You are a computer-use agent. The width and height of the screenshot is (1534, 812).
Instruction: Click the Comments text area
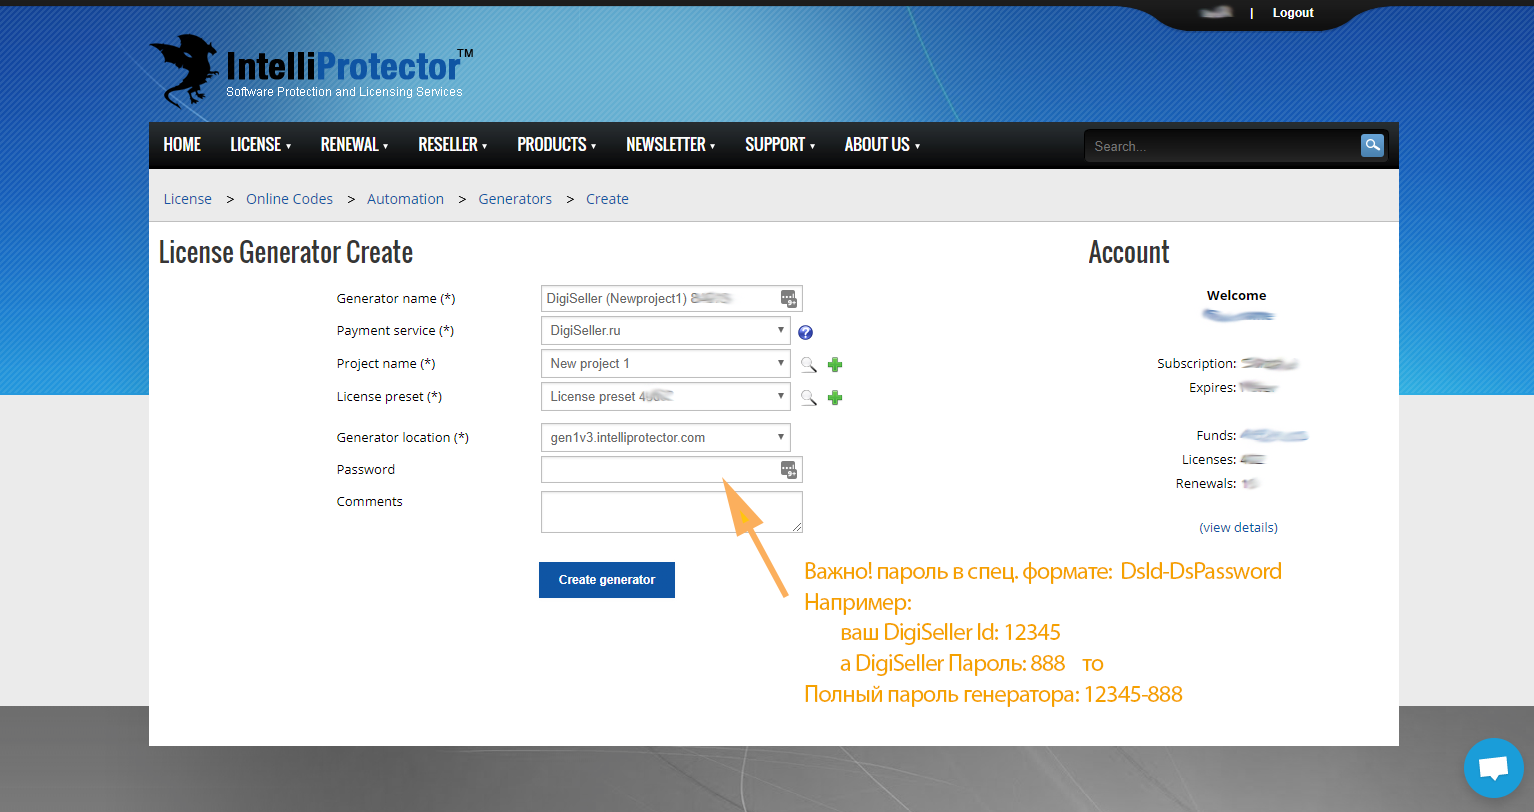pyautogui.click(x=671, y=511)
